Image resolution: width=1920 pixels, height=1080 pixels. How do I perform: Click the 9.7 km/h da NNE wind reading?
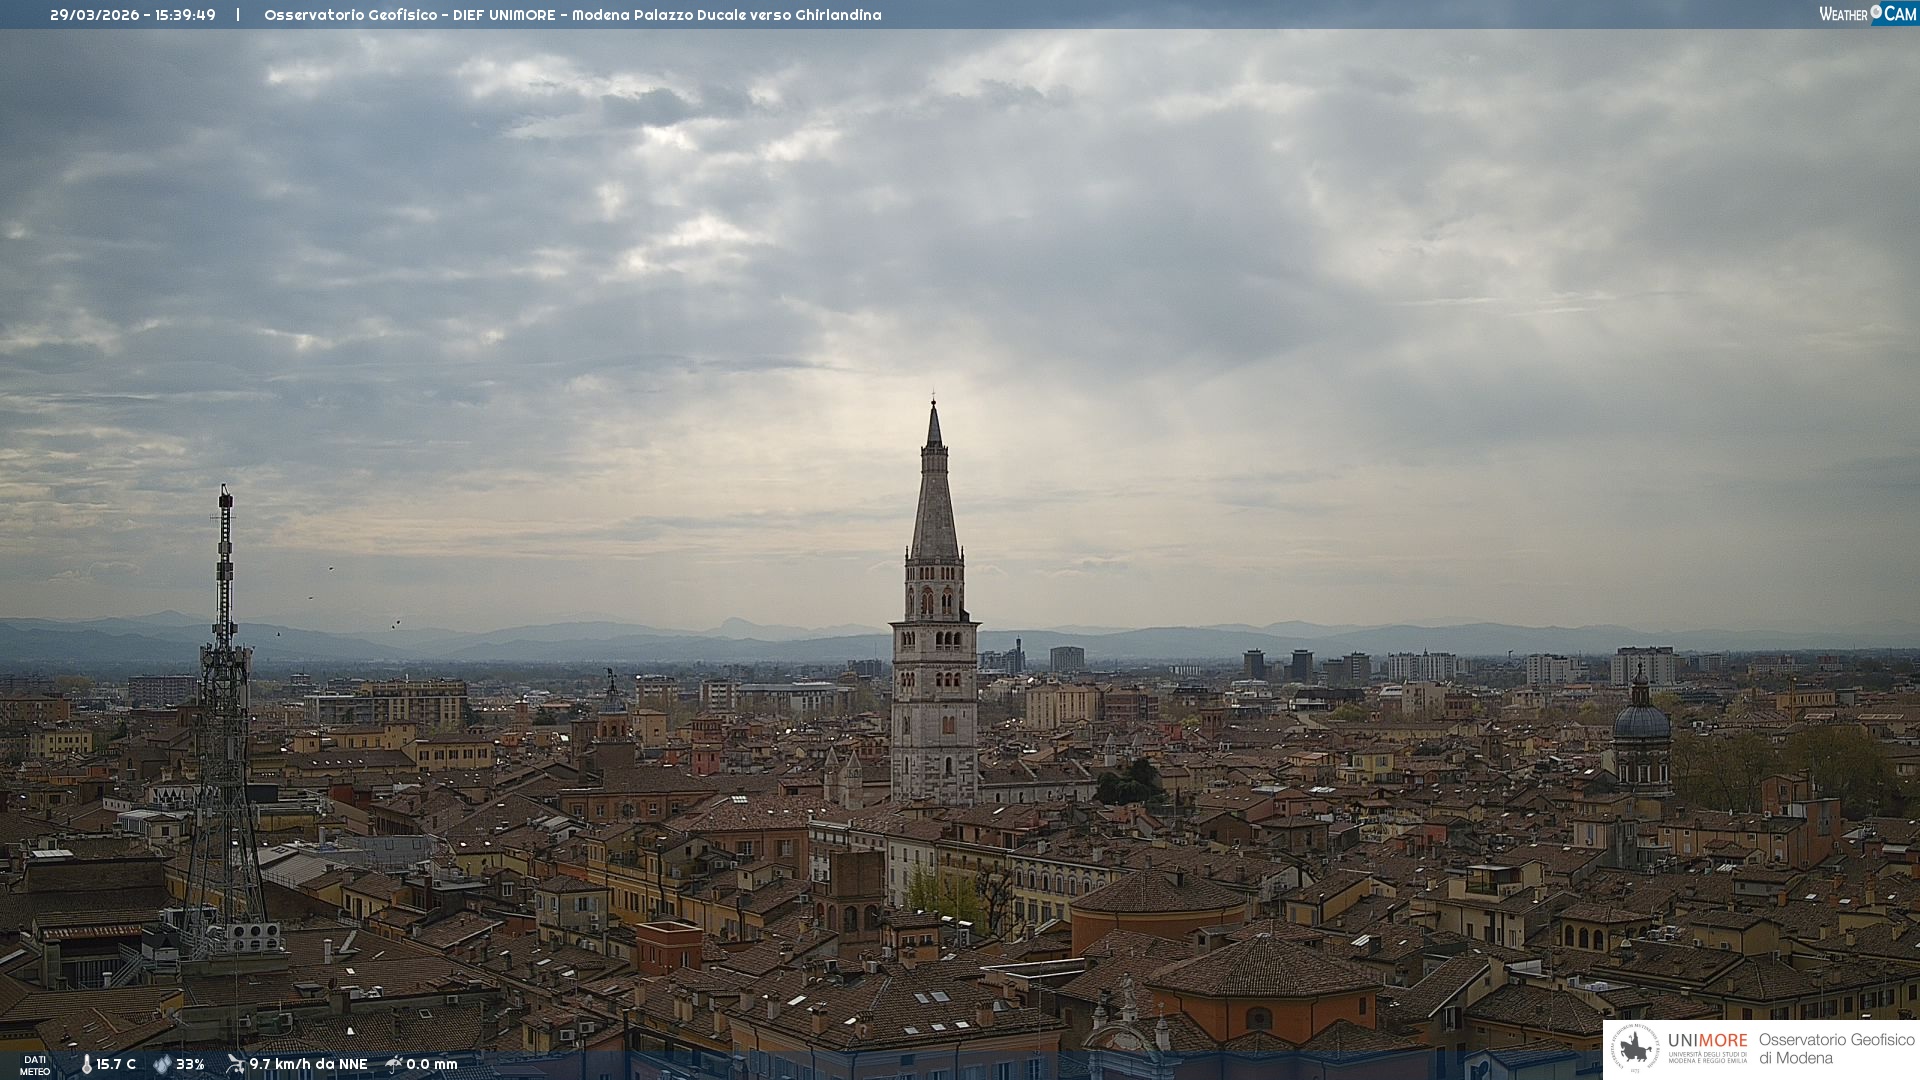tap(308, 1064)
